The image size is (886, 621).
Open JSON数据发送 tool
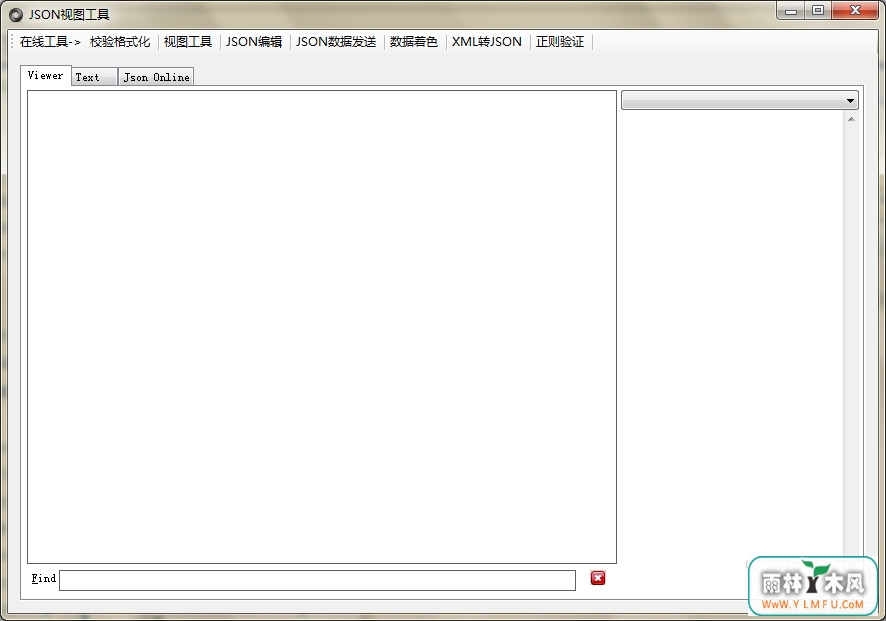(x=336, y=42)
